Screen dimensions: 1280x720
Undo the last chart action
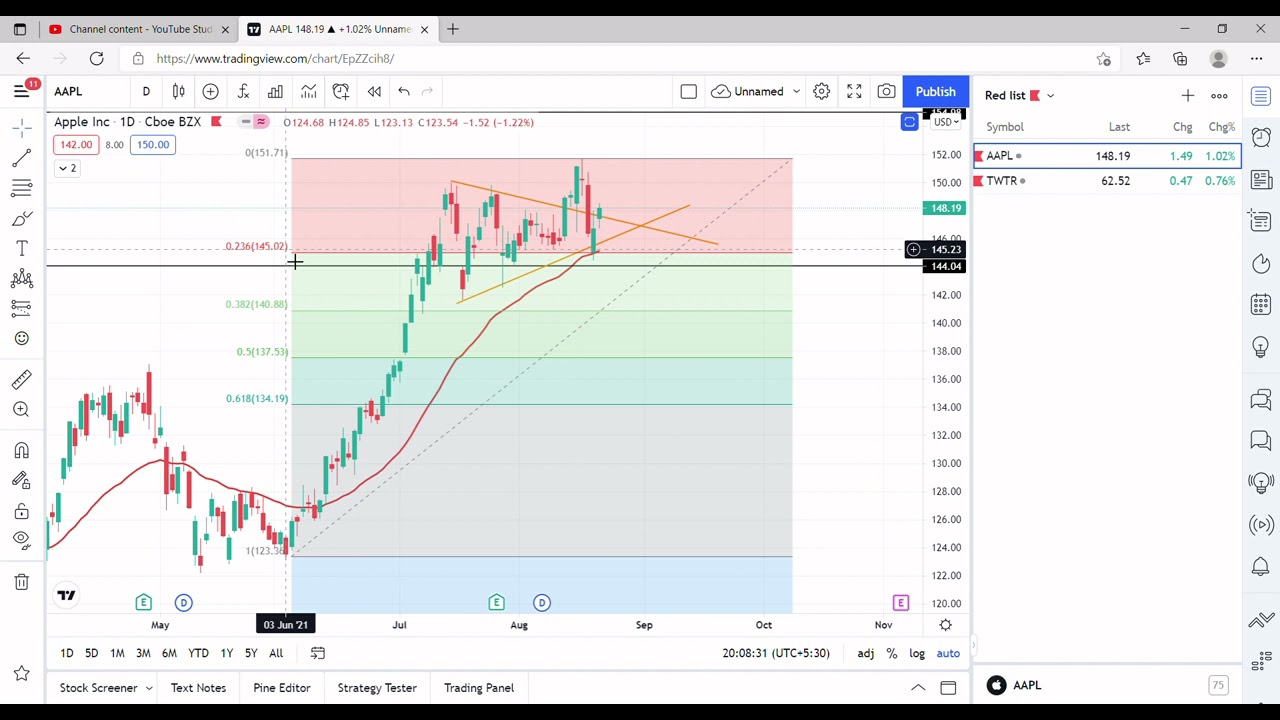pyautogui.click(x=404, y=92)
